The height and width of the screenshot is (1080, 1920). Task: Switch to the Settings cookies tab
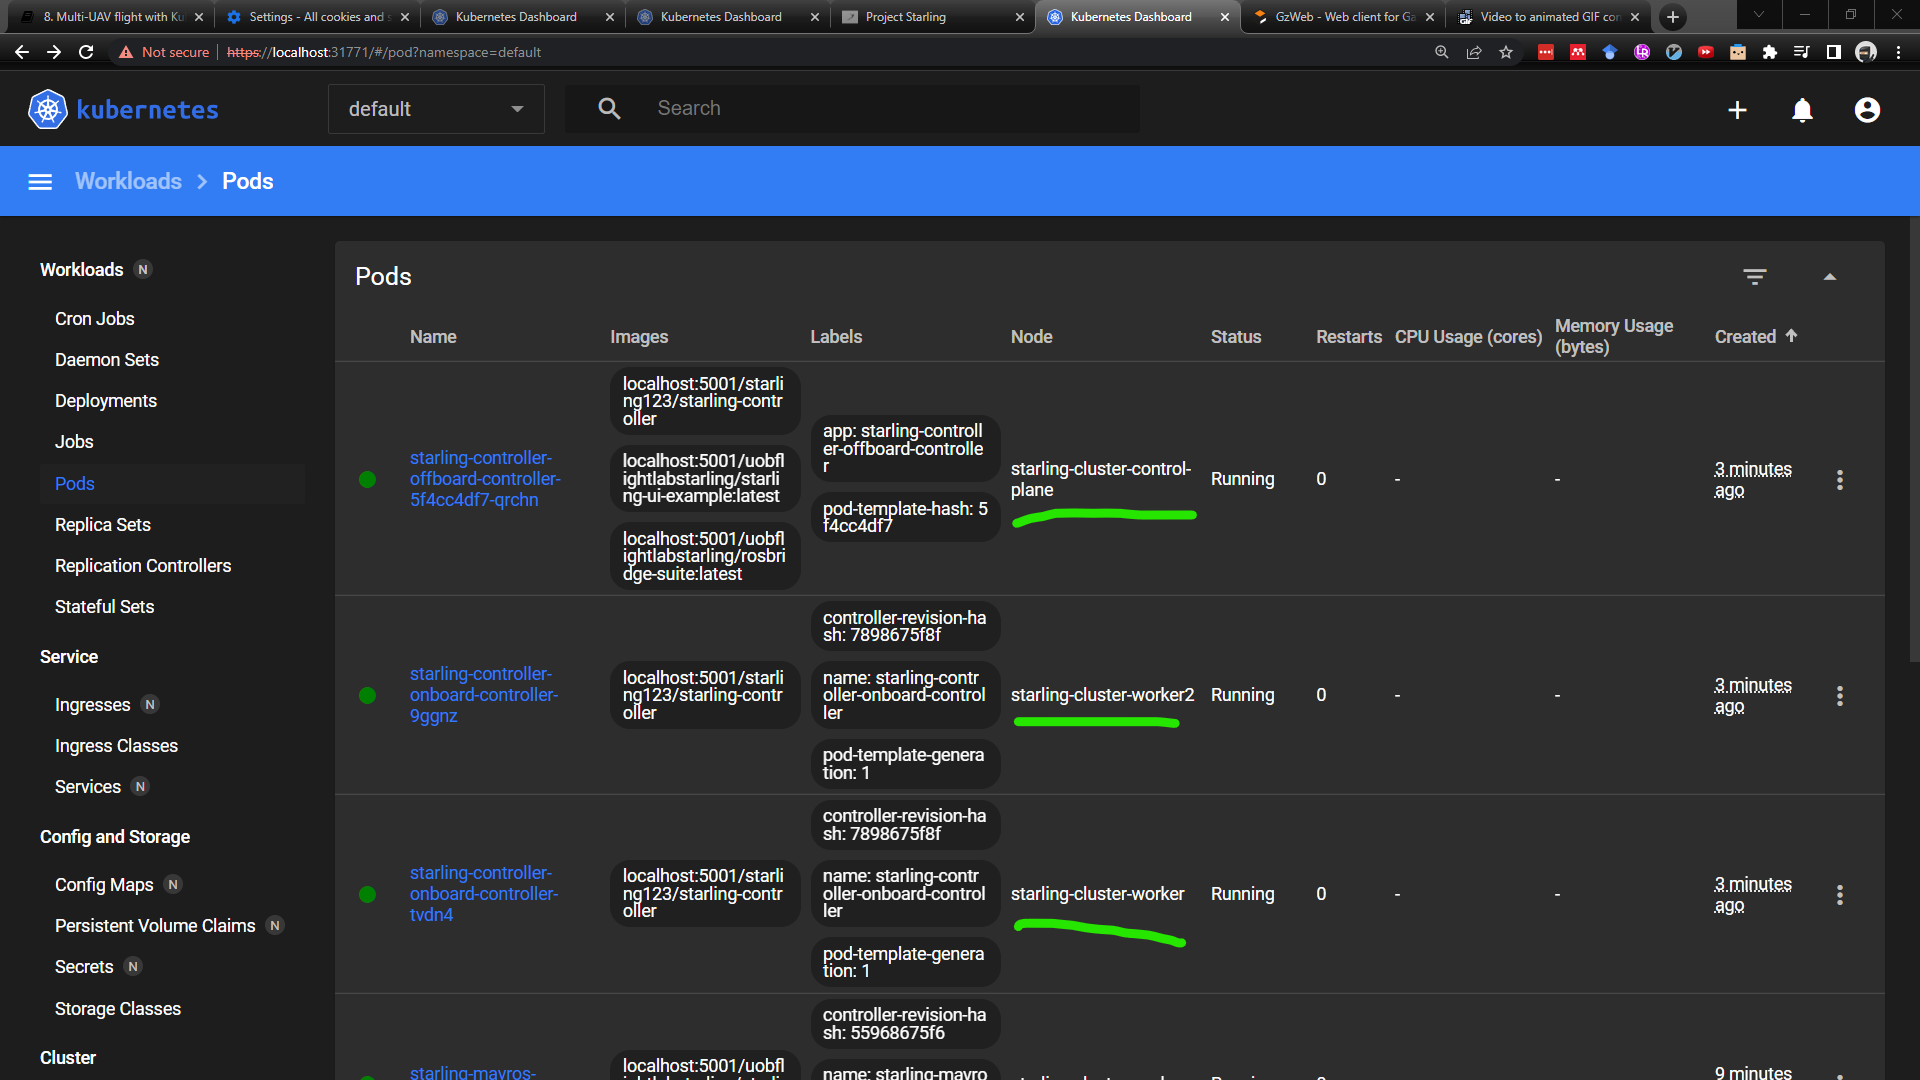point(316,17)
